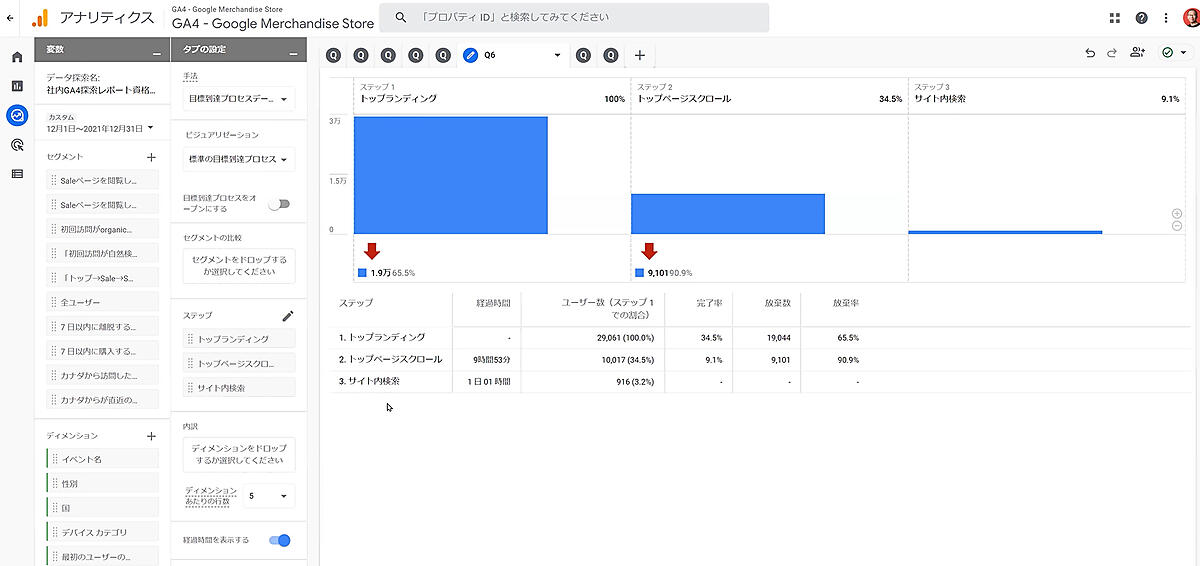1200x566 pixels.
Task: Add a new segment with plus icon
Action: tap(151, 157)
